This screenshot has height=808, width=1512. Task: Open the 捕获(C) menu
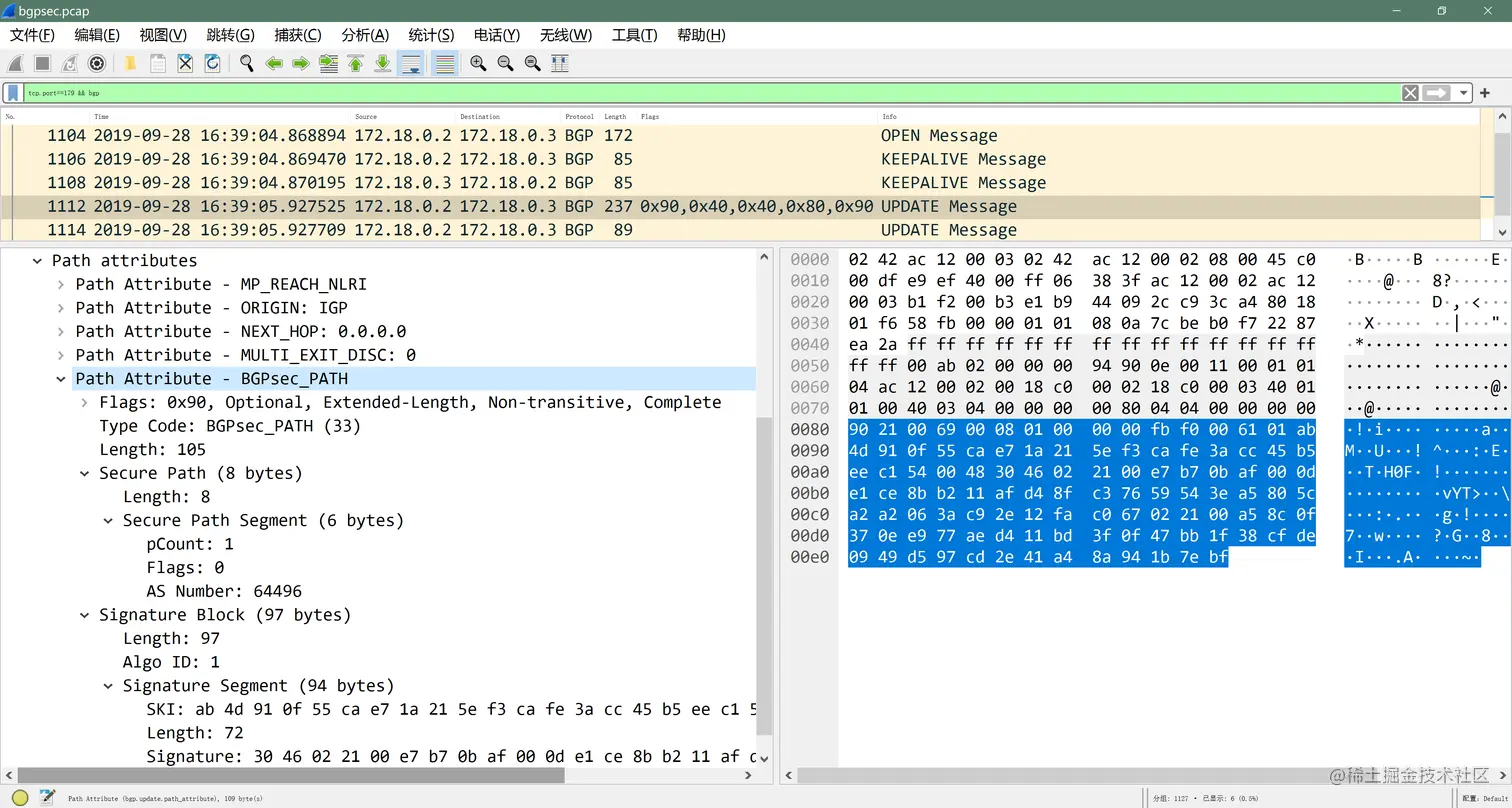[298, 35]
